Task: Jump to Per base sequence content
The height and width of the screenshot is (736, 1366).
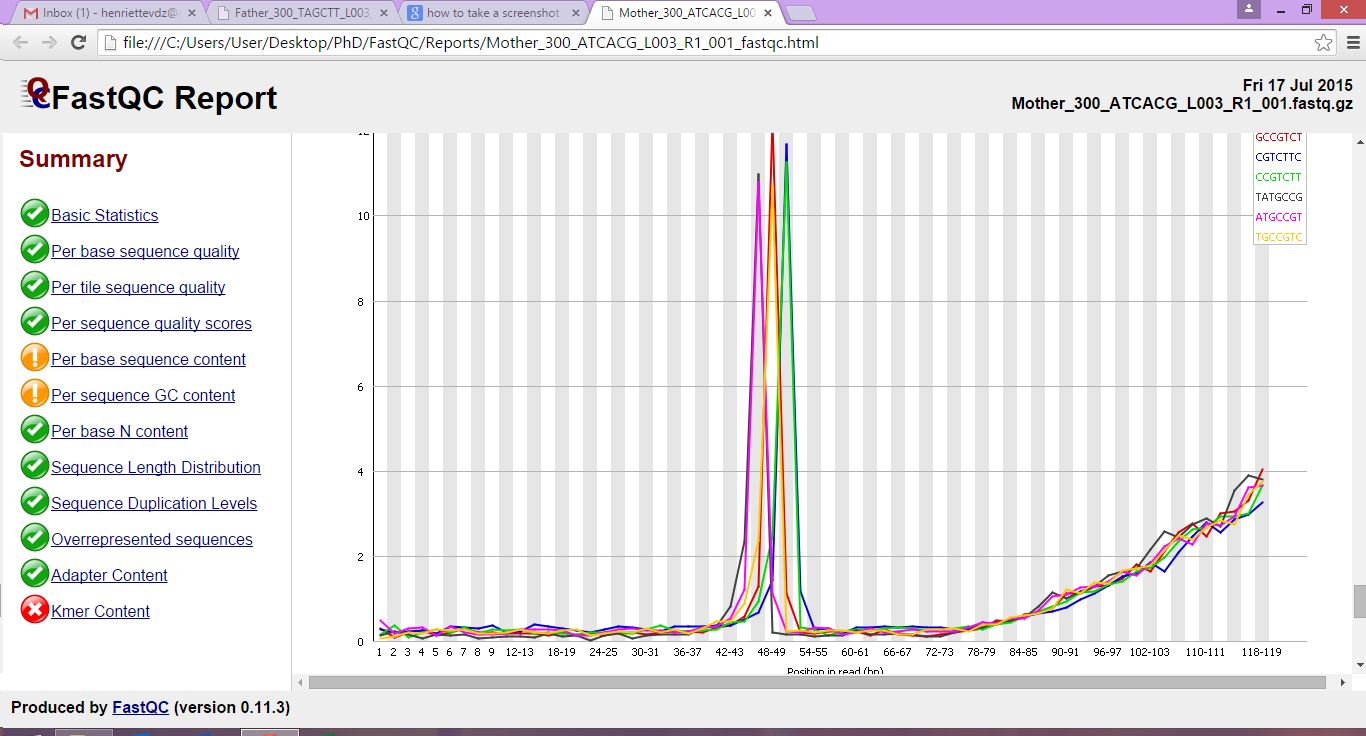Action: coord(148,359)
